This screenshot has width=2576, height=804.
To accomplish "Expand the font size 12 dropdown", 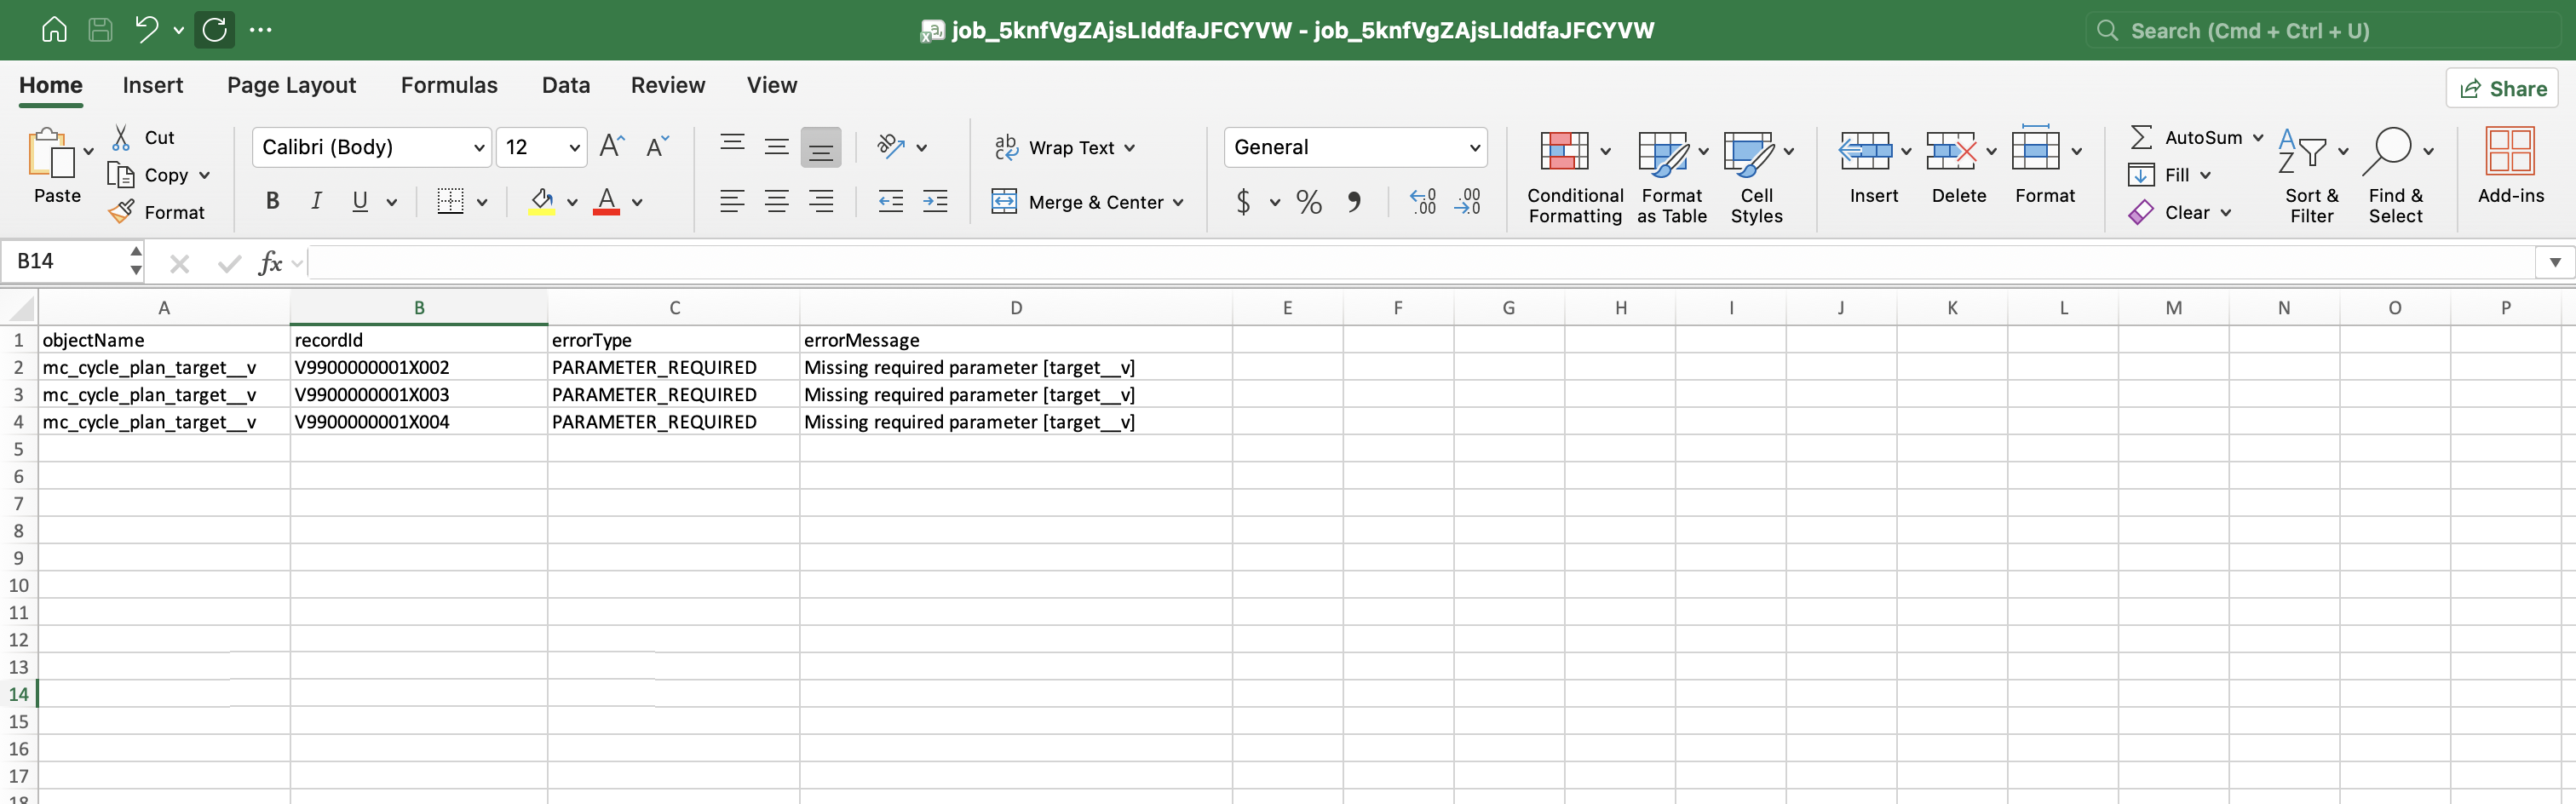I will click(574, 148).
